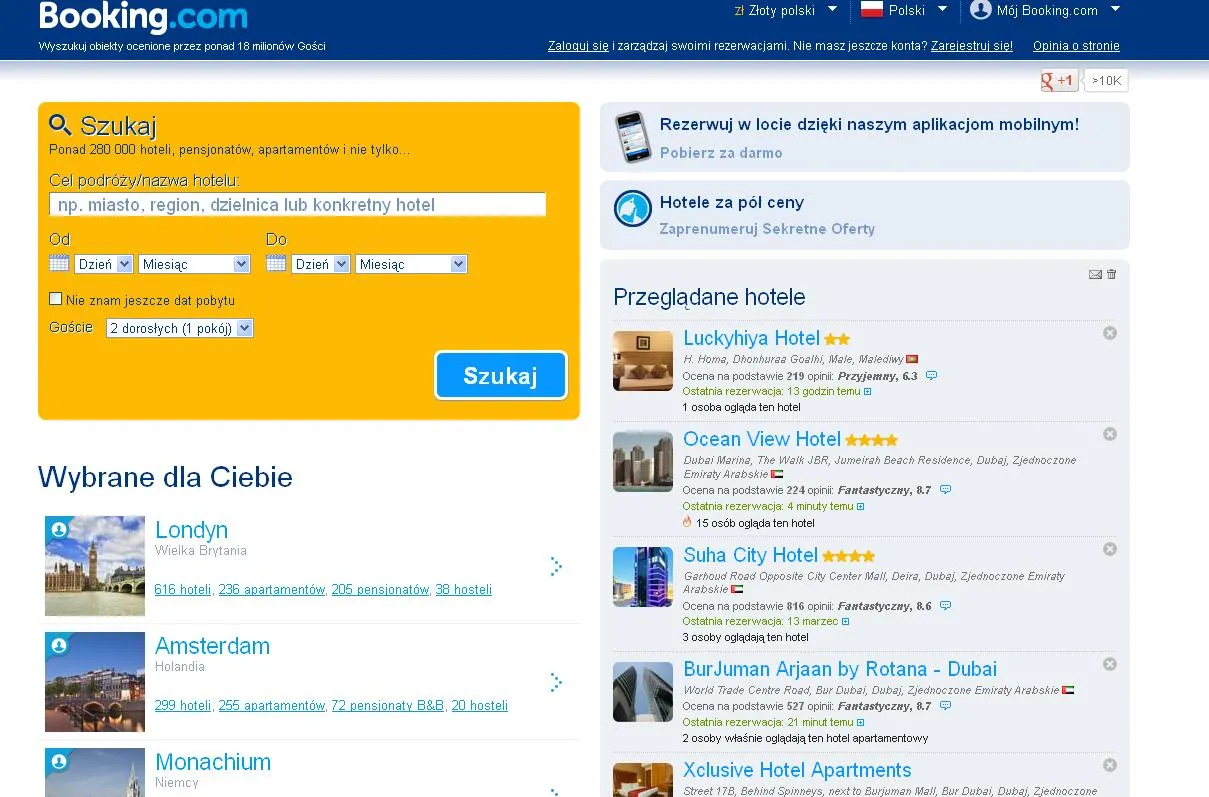
Task: Tick the 'Nie znam jeszcze dat pobytu' checkbox
Action: click(56, 299)
